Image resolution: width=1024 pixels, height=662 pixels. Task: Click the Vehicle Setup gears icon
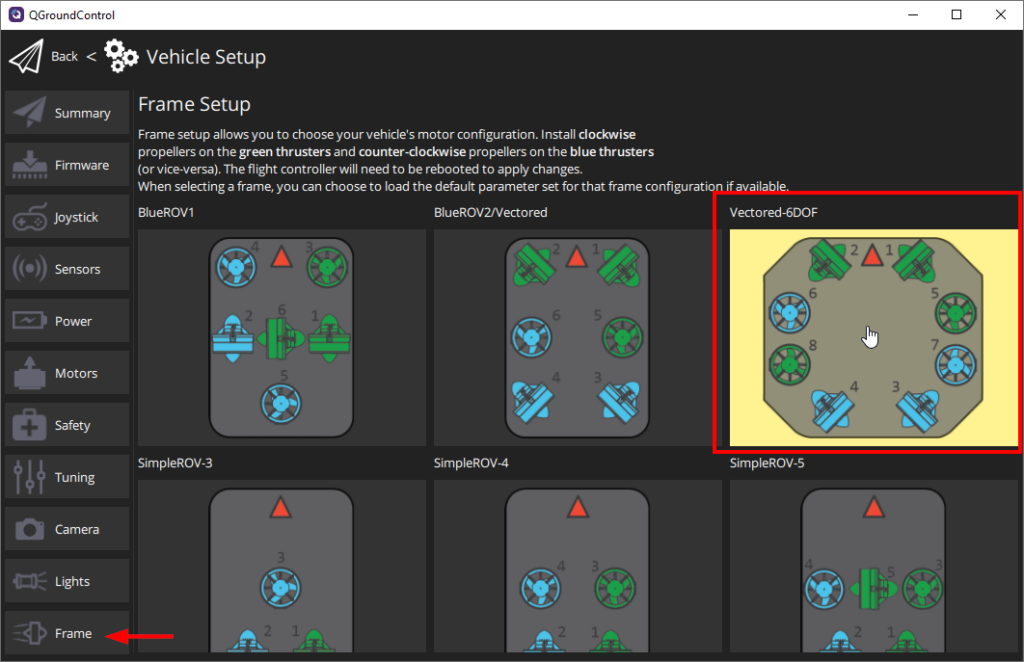click(121, 56)
